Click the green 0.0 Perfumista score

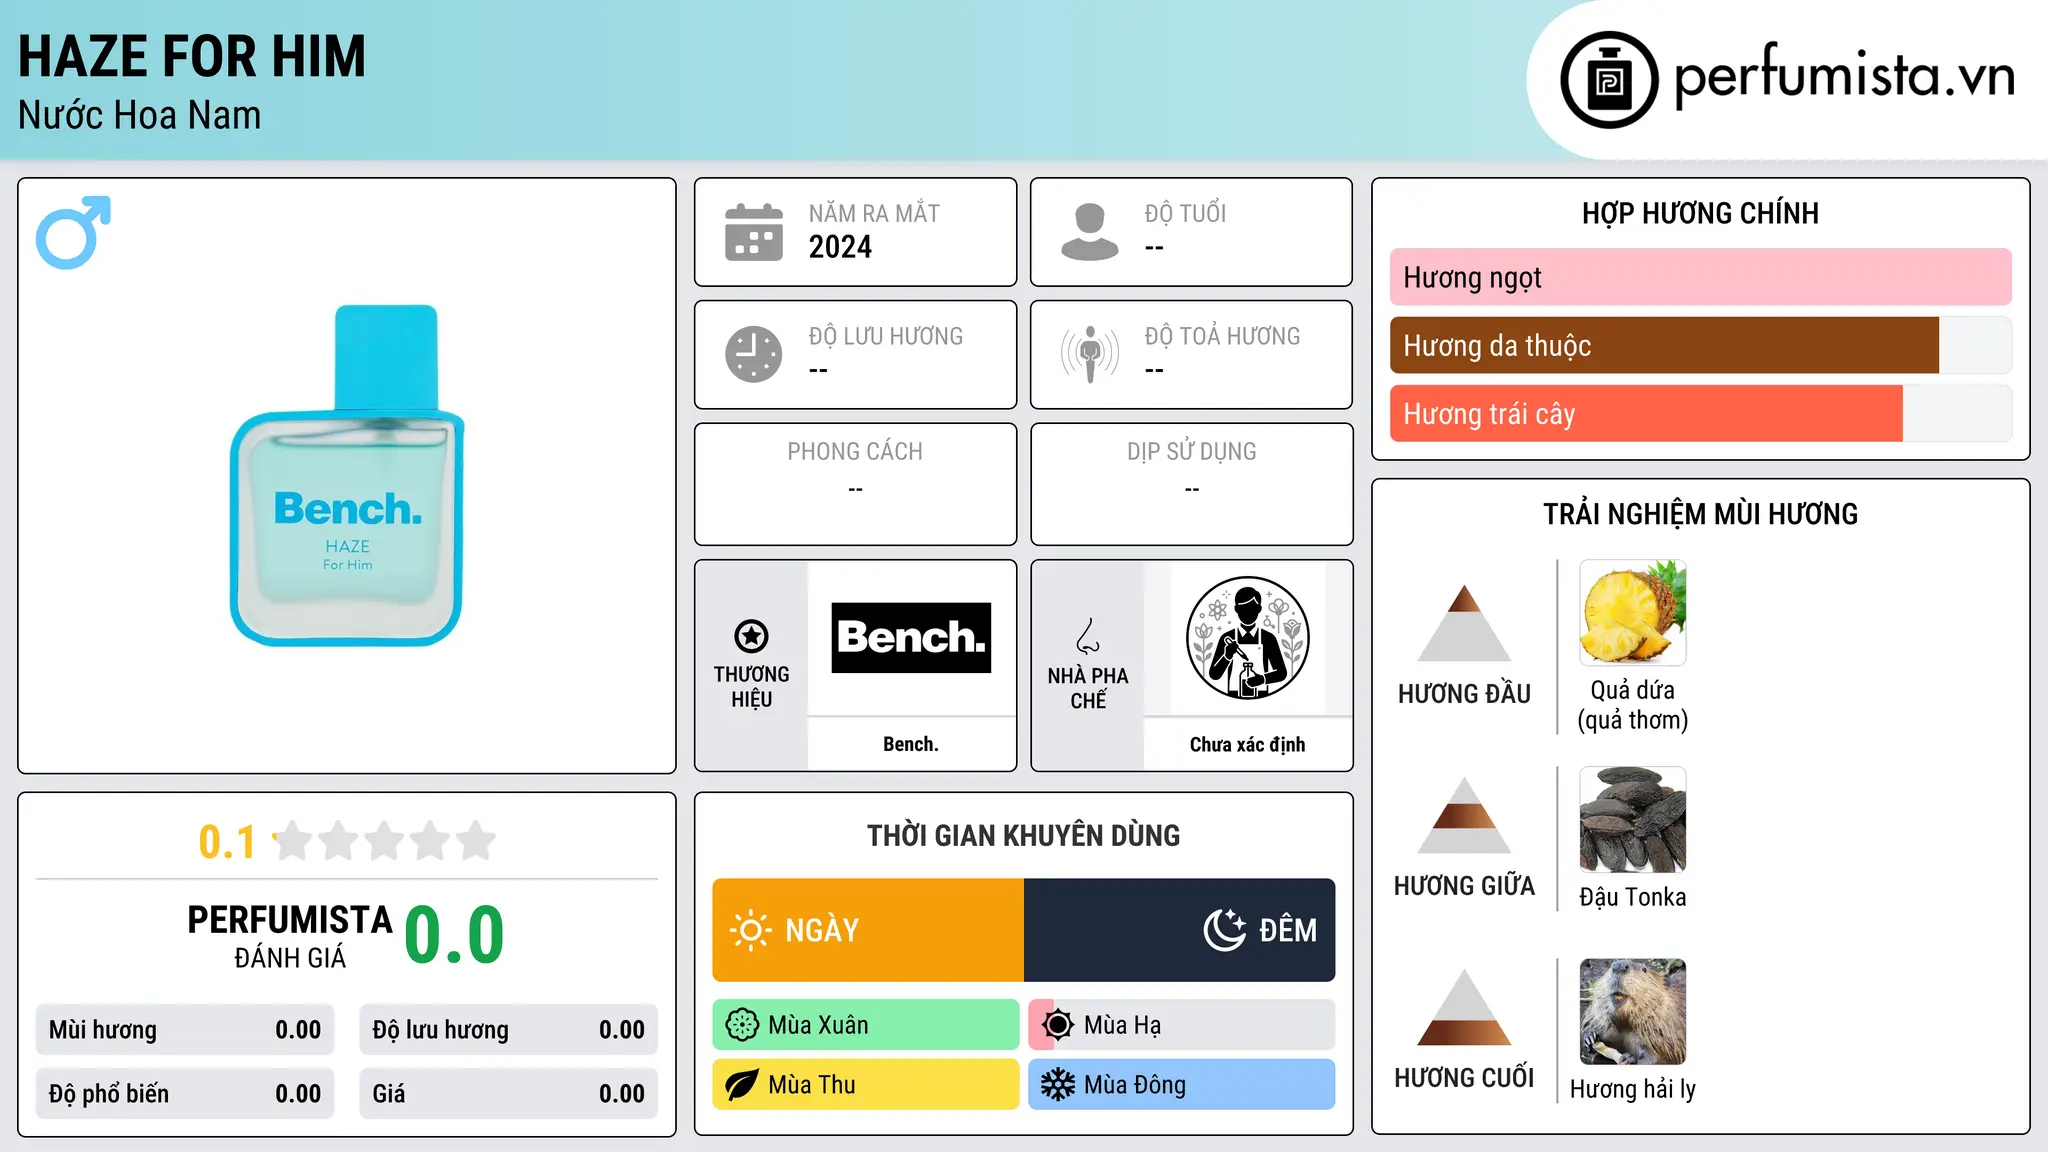tap(455, 935)
